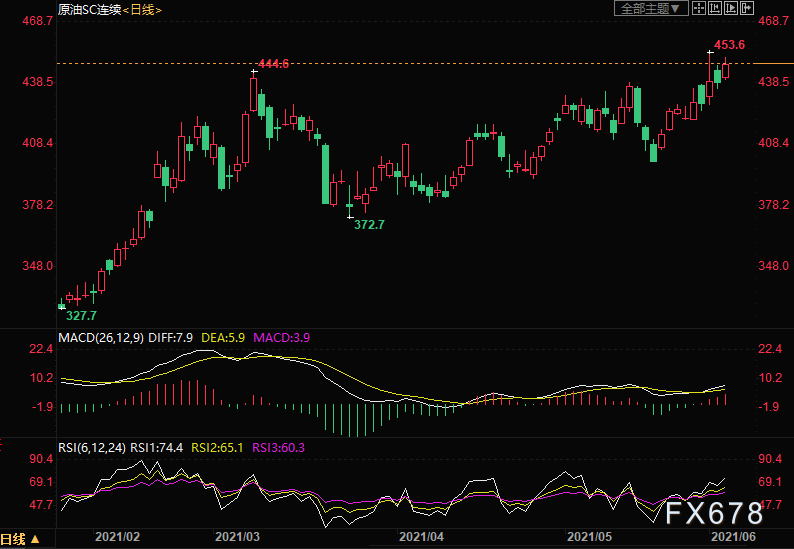This screenshot has height=549, width=794.
Task: Click the 原油SC连续 contract title
Action: [x=87, y=9]
